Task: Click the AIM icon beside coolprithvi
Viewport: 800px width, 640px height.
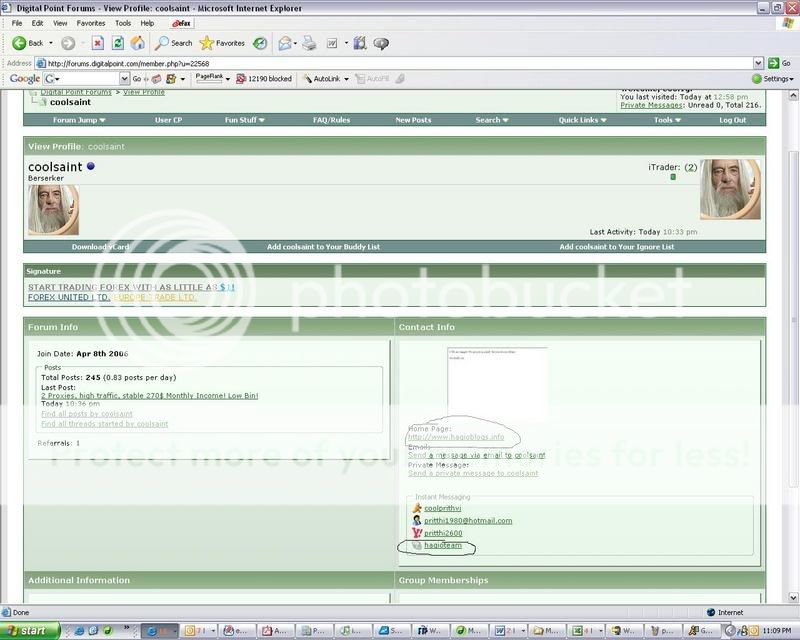Action: point(417,508)
